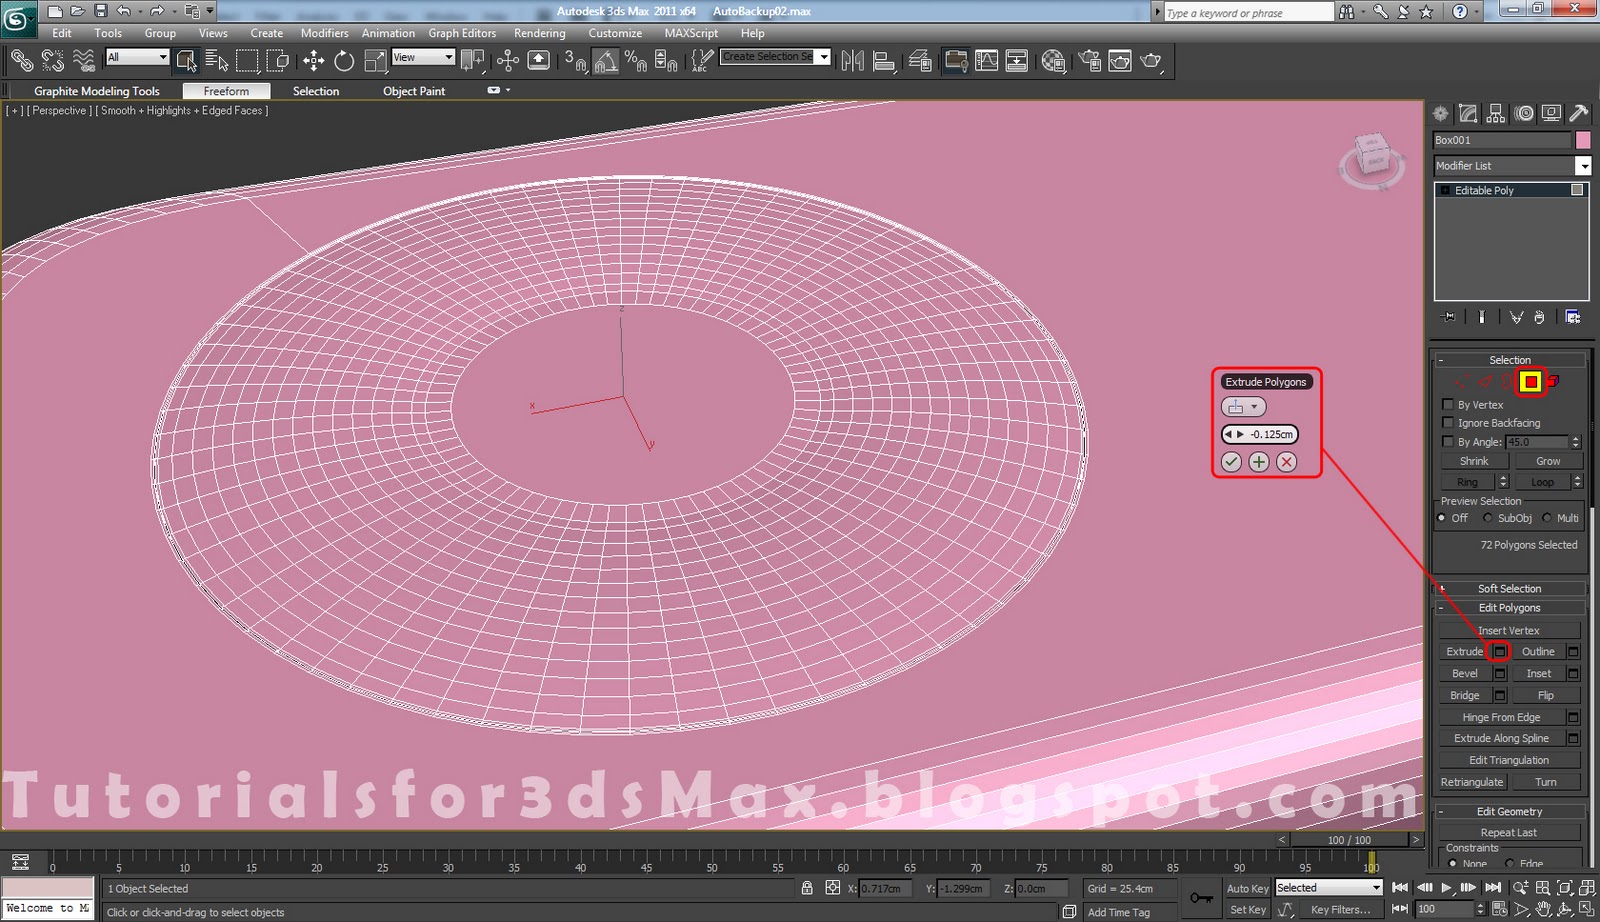Open the Modifiers menu
1600x922 pixels.
point(325,33)
